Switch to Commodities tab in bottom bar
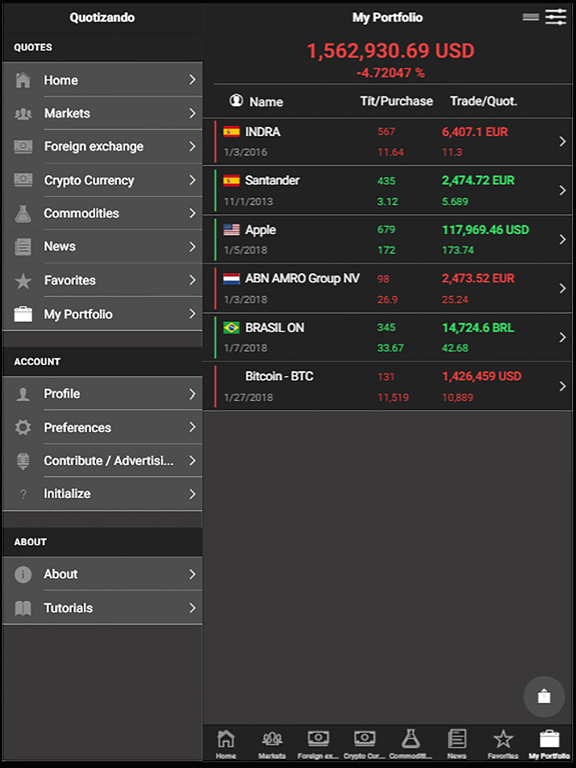The height and width of the screenshot is (768, 576). point(410,745)
